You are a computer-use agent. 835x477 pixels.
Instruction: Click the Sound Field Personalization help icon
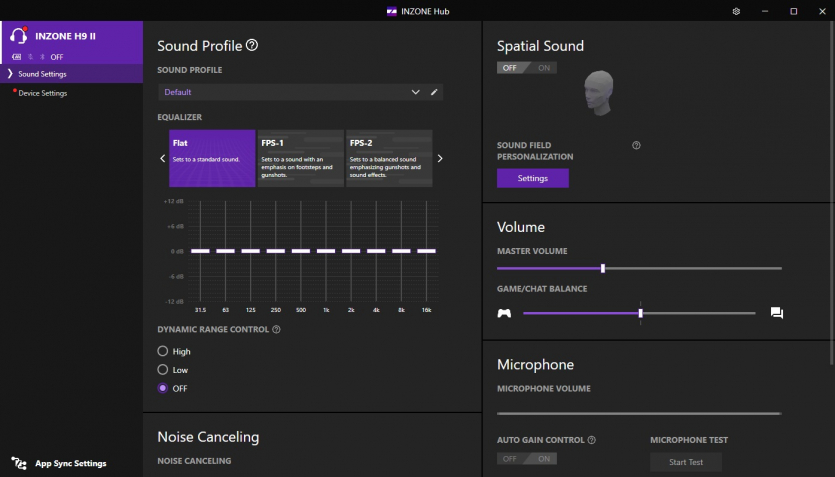(636, 146)
